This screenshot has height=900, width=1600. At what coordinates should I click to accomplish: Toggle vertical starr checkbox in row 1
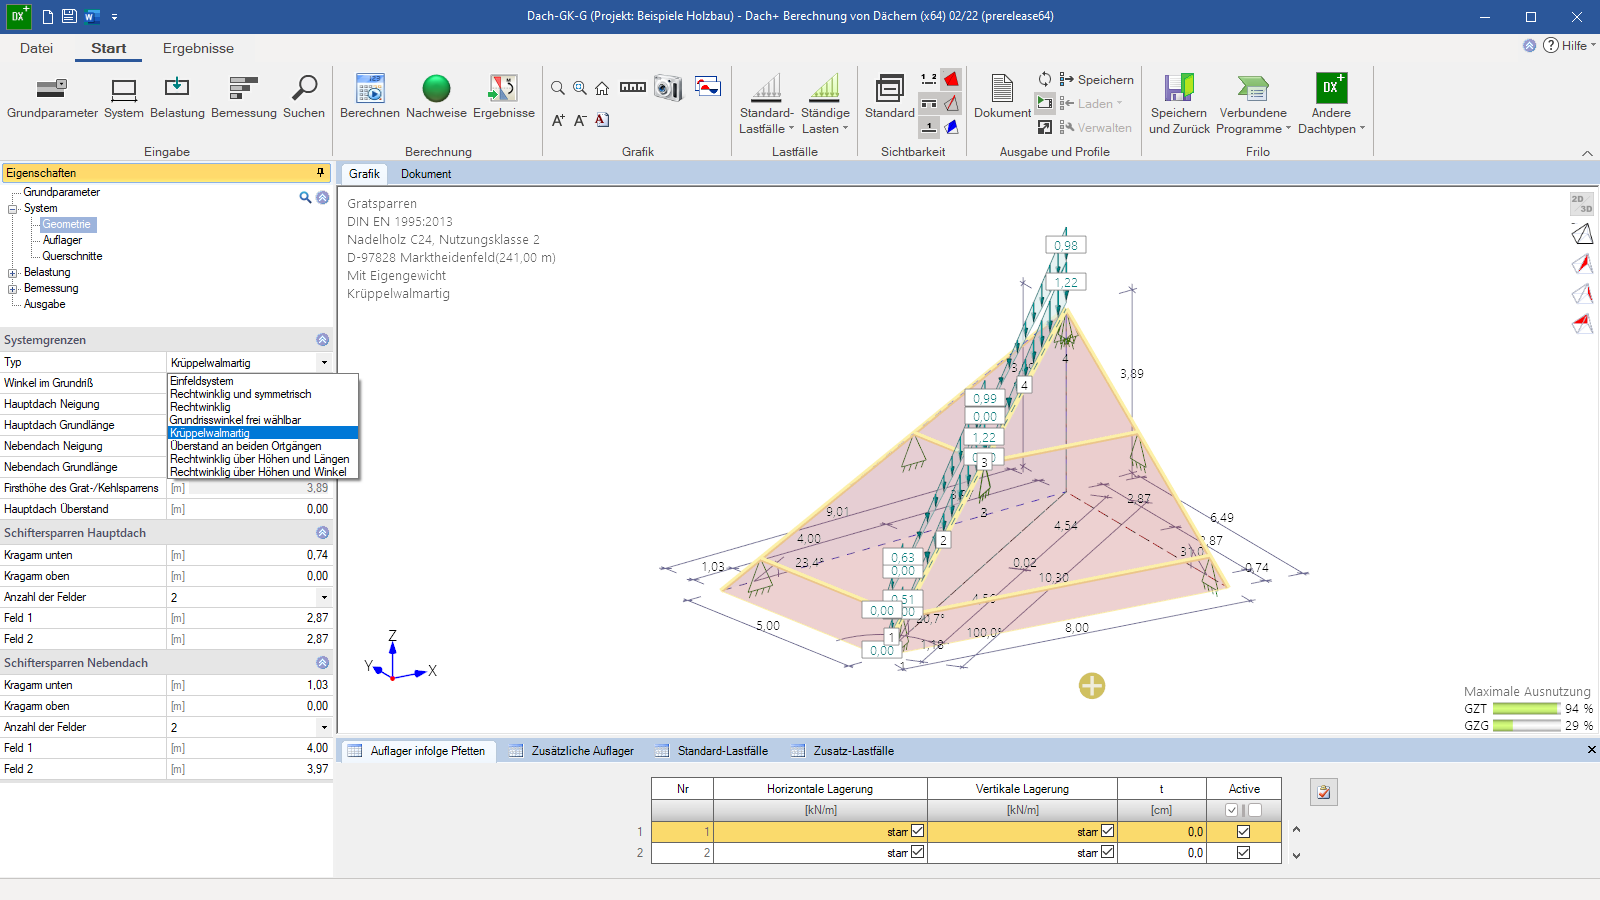[1107, 831]
